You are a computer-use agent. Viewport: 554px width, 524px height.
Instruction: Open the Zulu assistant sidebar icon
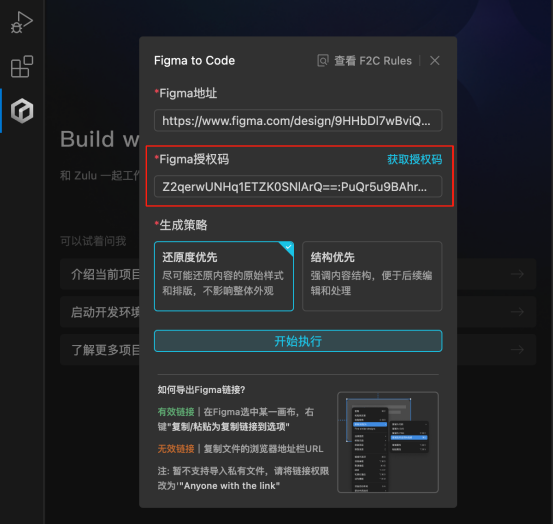(x=22, y=111)
